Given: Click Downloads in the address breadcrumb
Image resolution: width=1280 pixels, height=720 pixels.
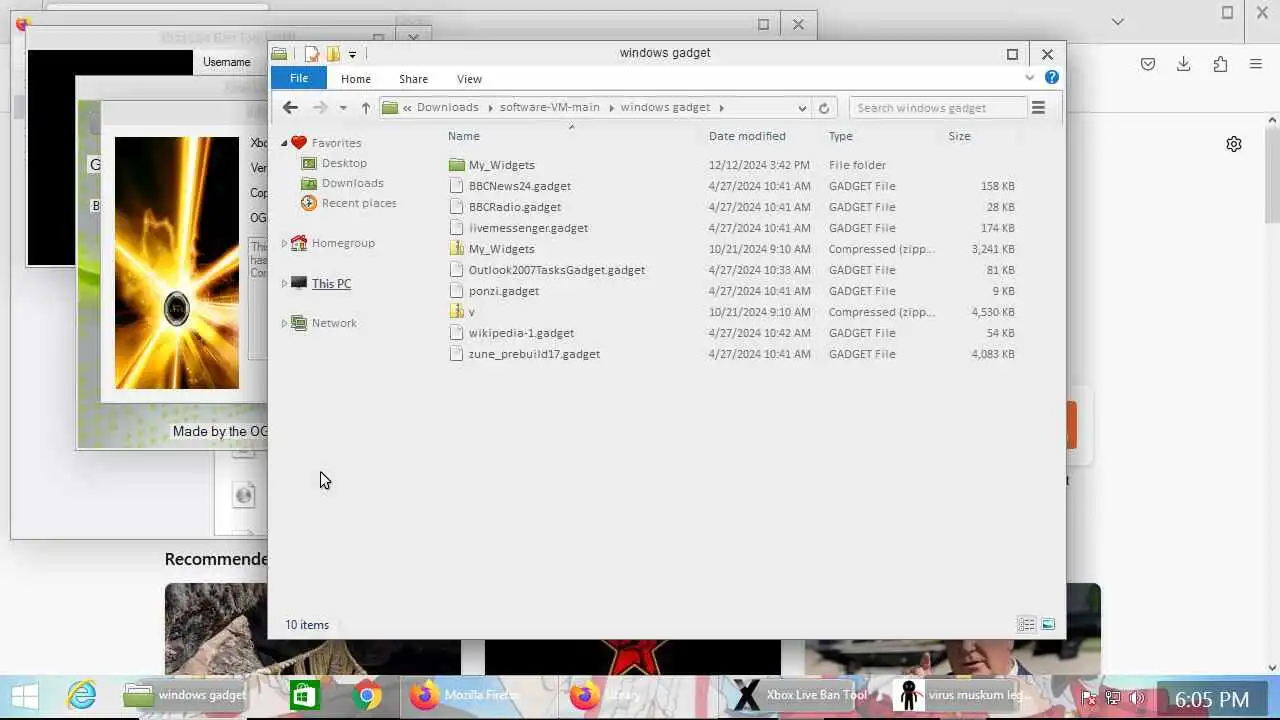Looking at the screenshot, I should point(447,107).
